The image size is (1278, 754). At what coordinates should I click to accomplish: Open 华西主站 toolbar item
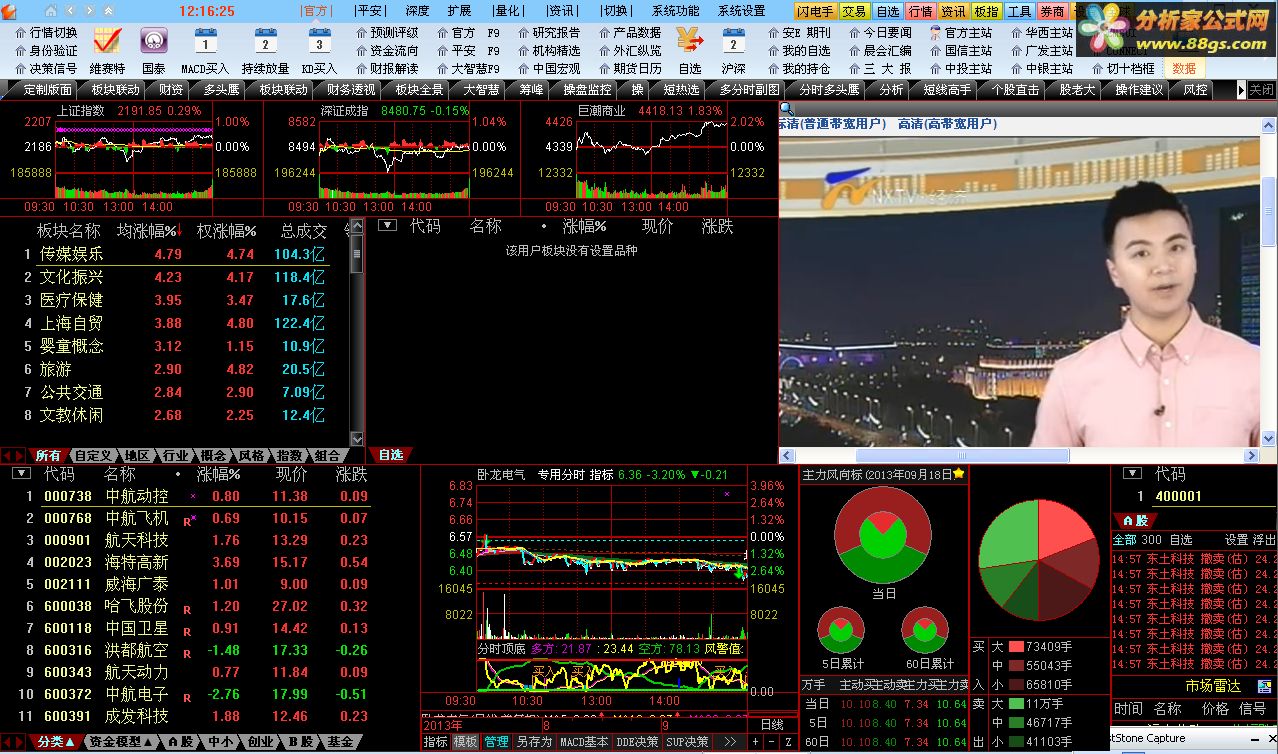coord(1042,32)
